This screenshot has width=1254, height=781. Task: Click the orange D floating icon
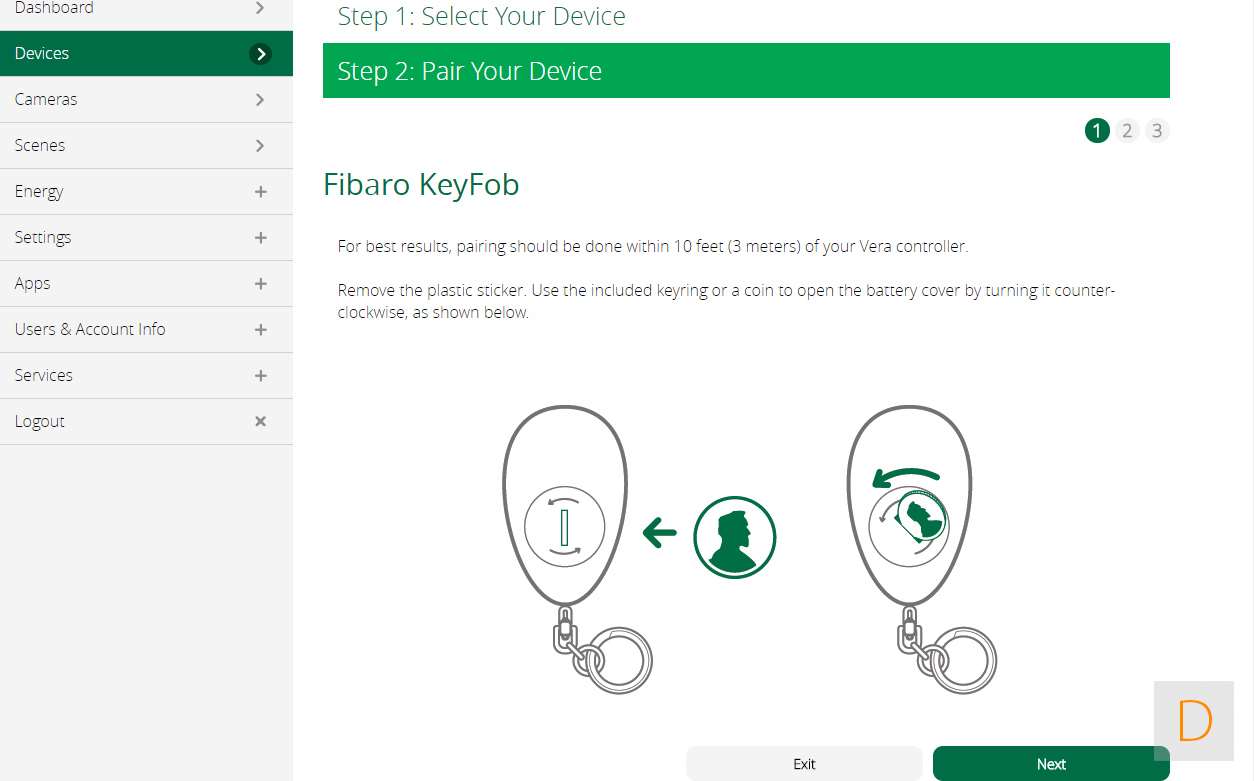(1194, 721)
